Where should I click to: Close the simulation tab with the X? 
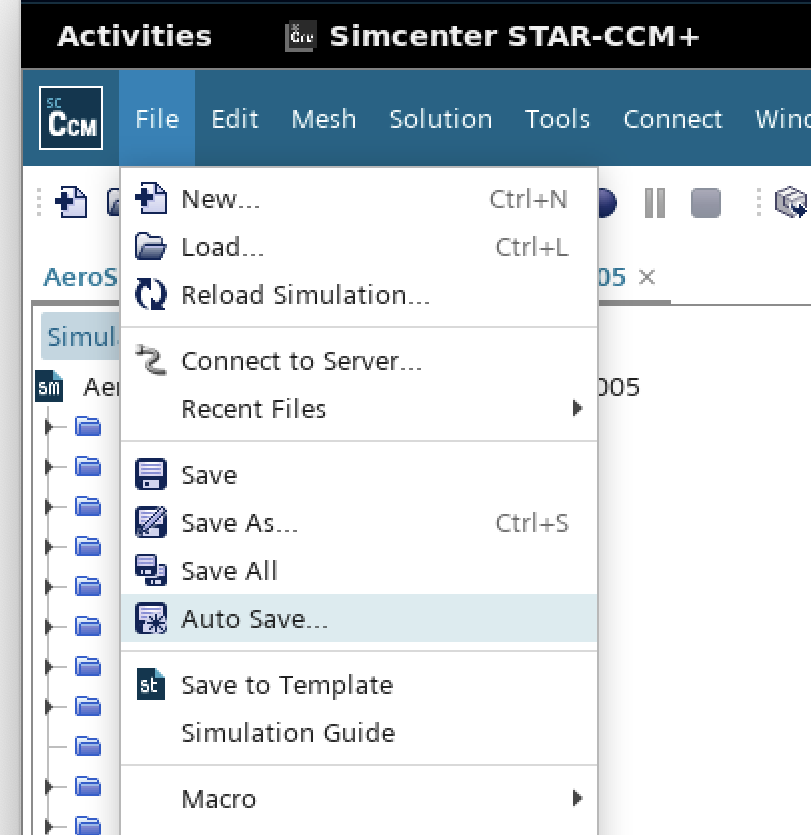click(647, 277)
